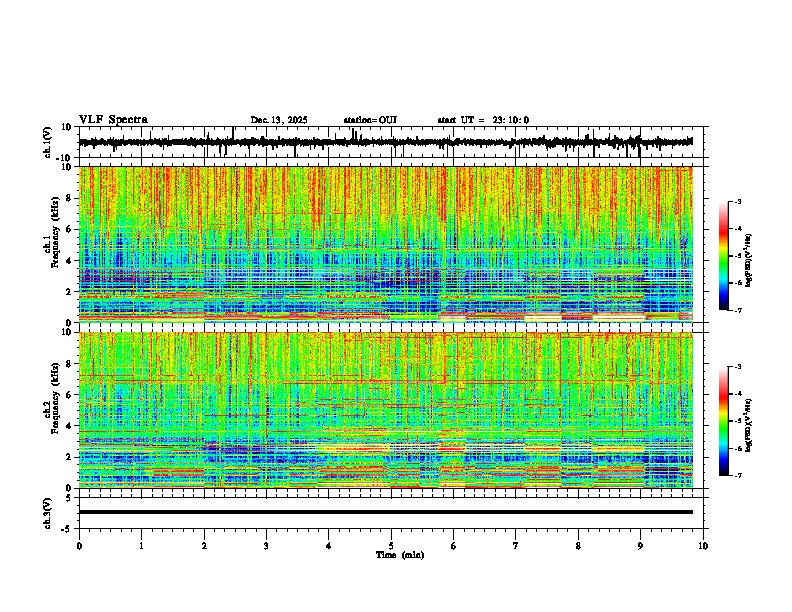Click the "1" tick on the time axis
Image resolution: width=792 pixels, height=612 pixels.
click(x=141, y=546)
